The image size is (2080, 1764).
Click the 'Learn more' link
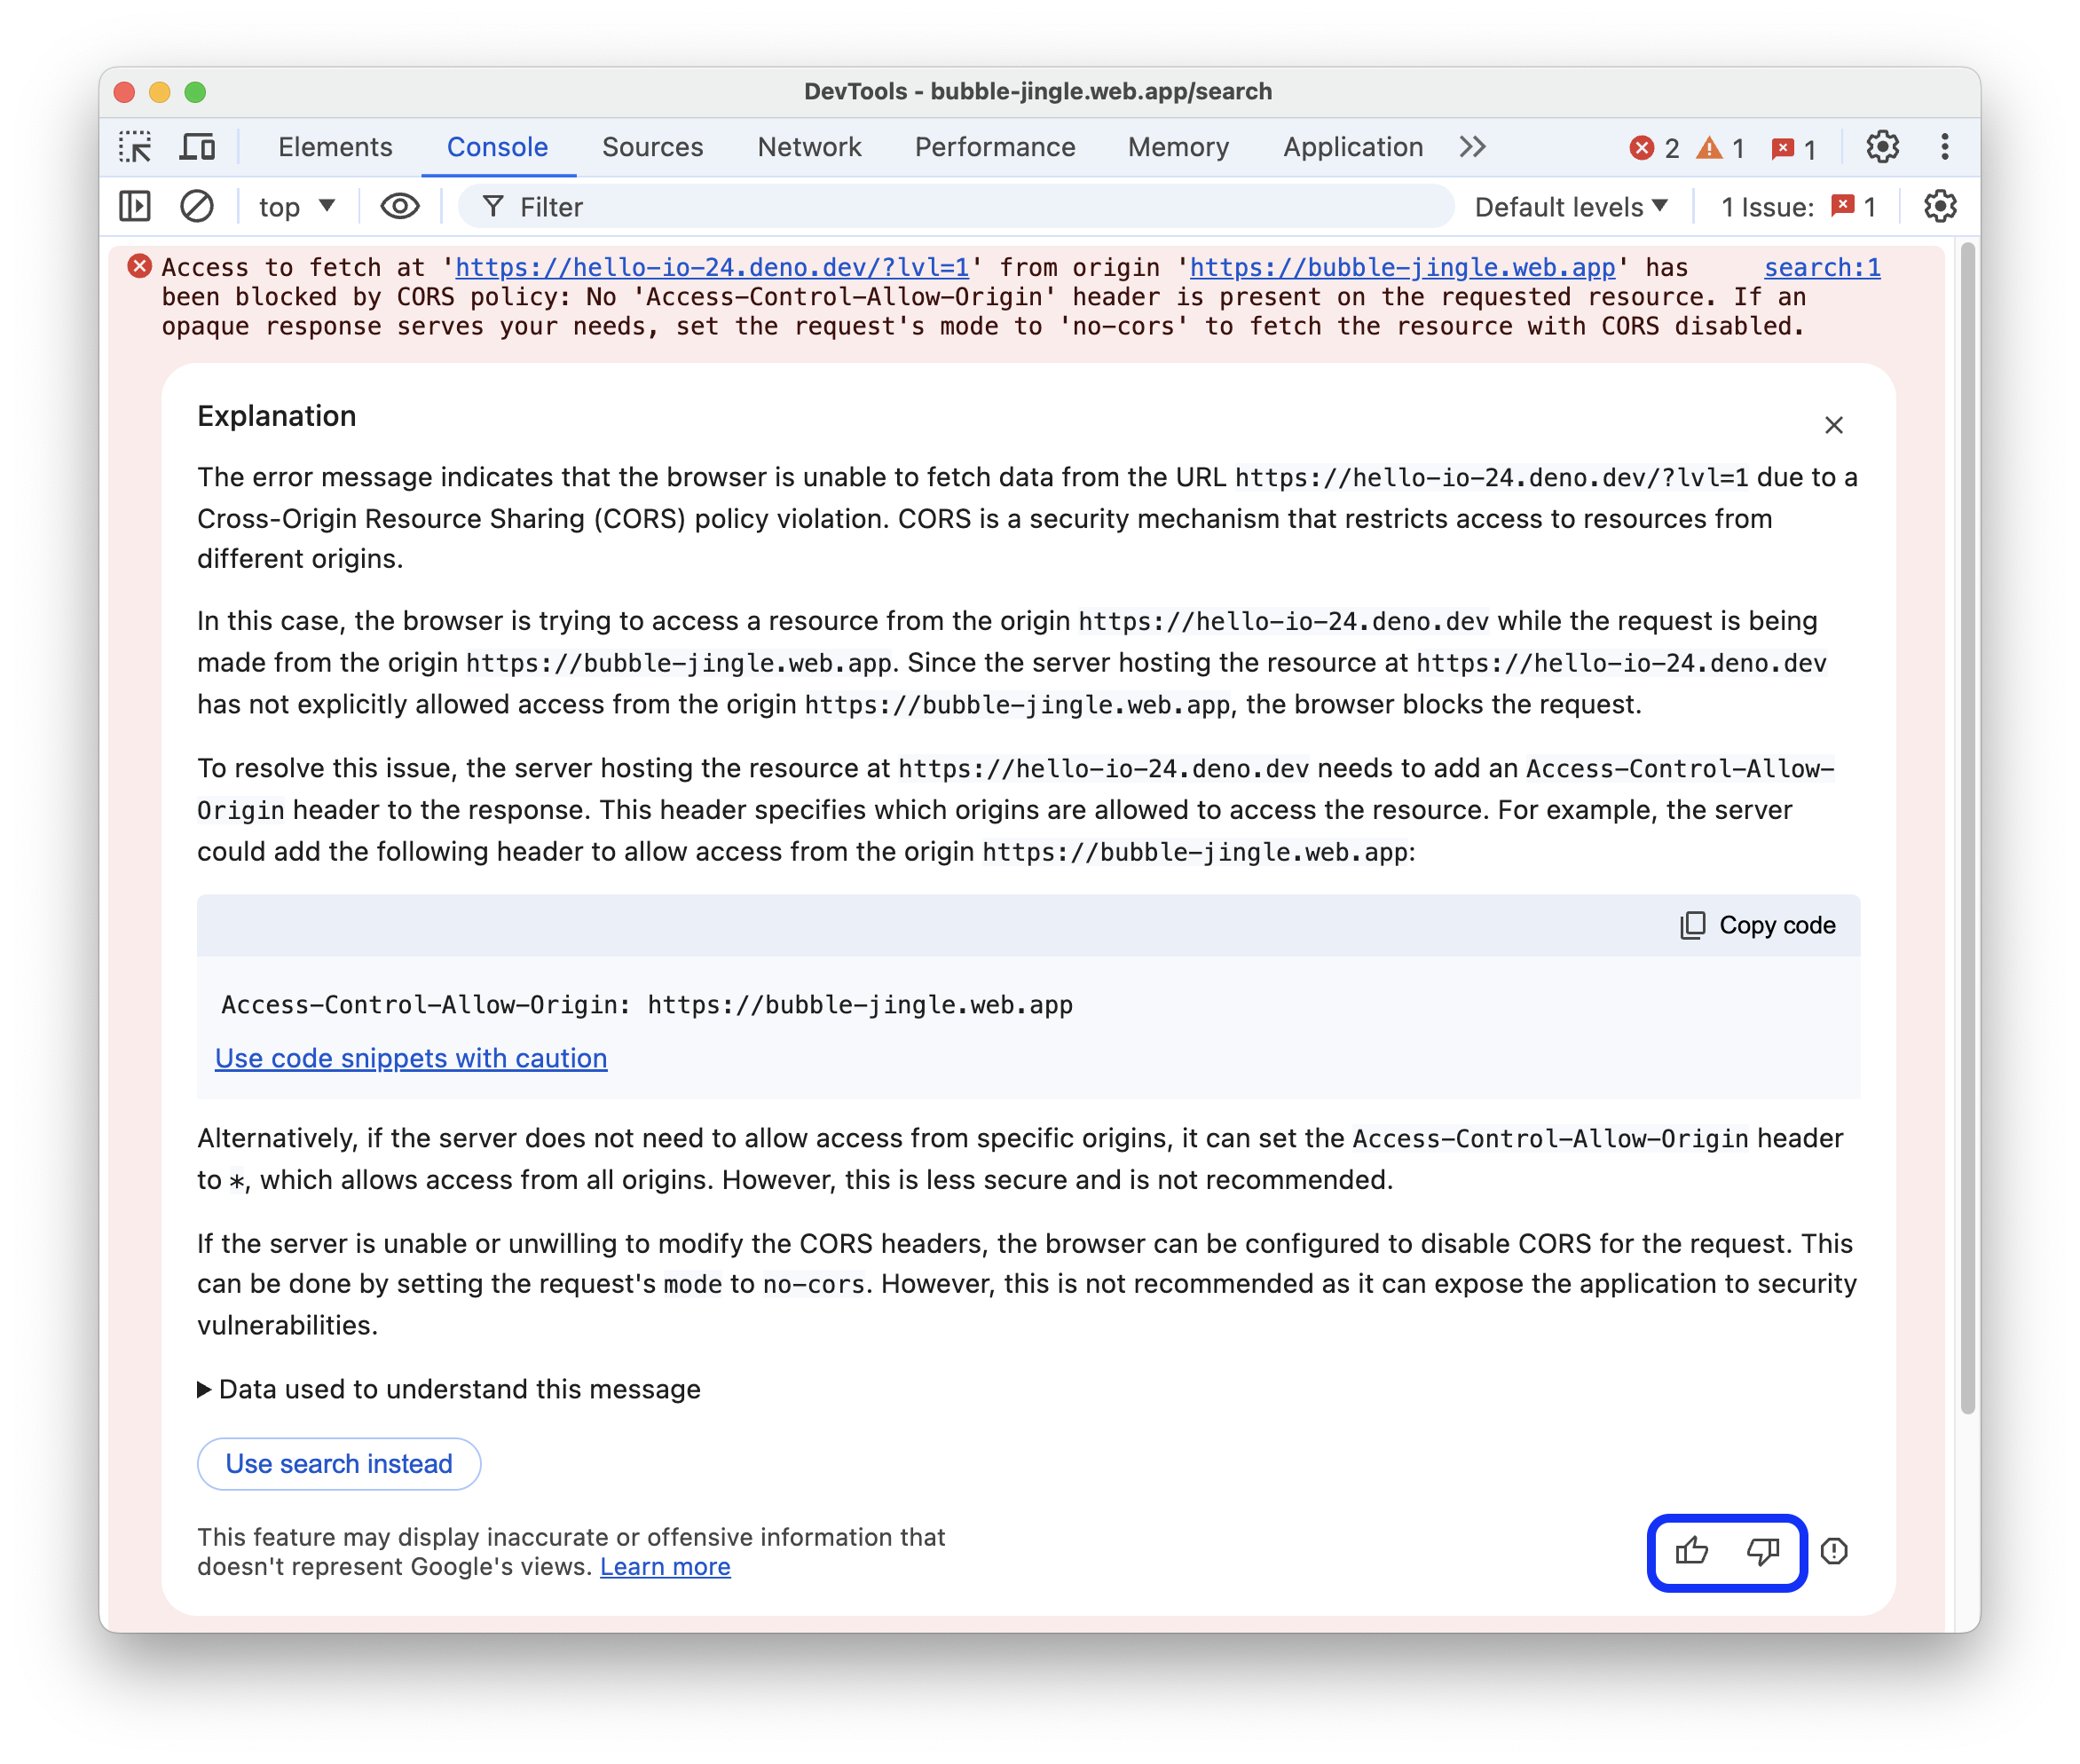click(665, 1564)
